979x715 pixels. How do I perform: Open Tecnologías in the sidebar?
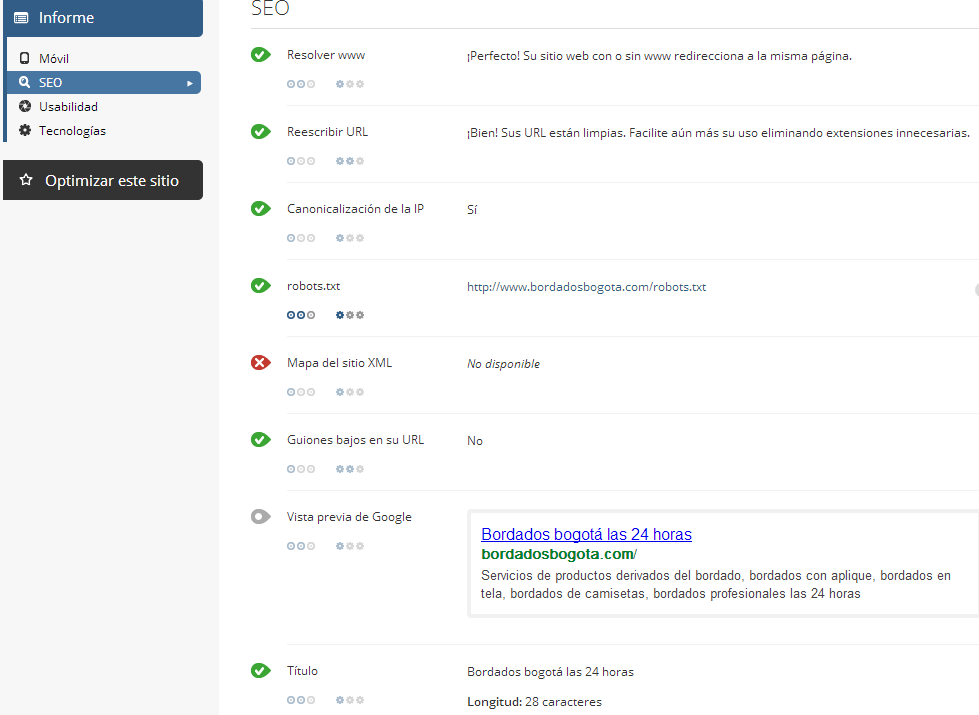[x=72, y=131]
